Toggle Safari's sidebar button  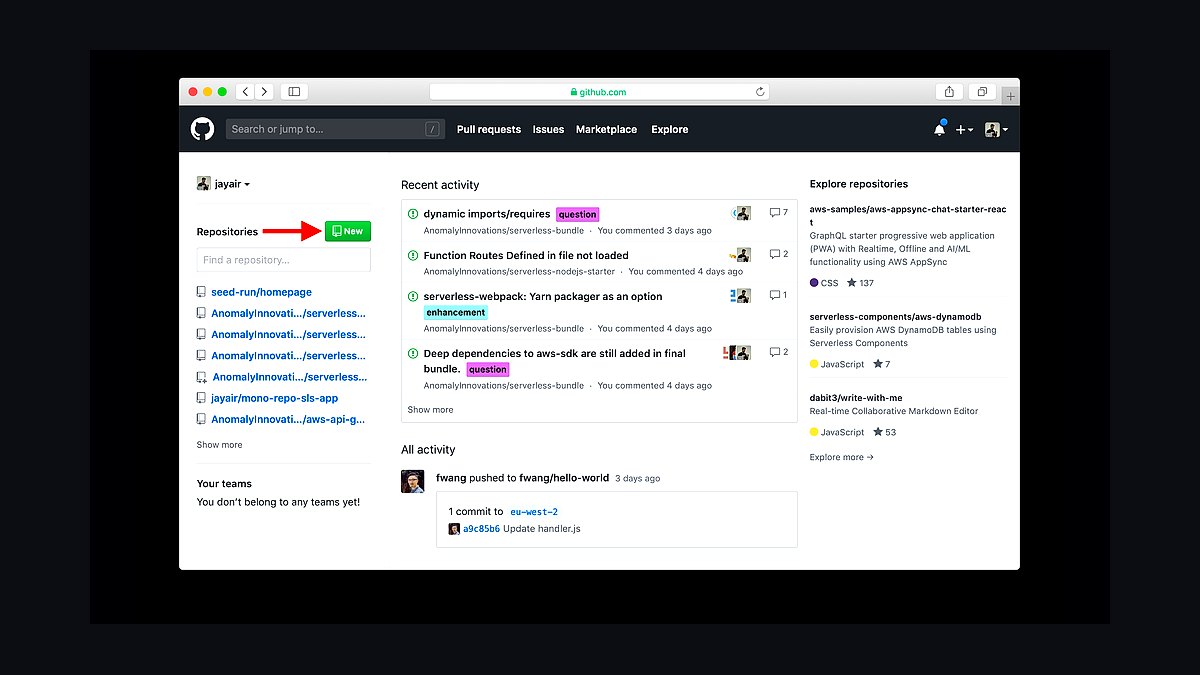pos(294,92)
